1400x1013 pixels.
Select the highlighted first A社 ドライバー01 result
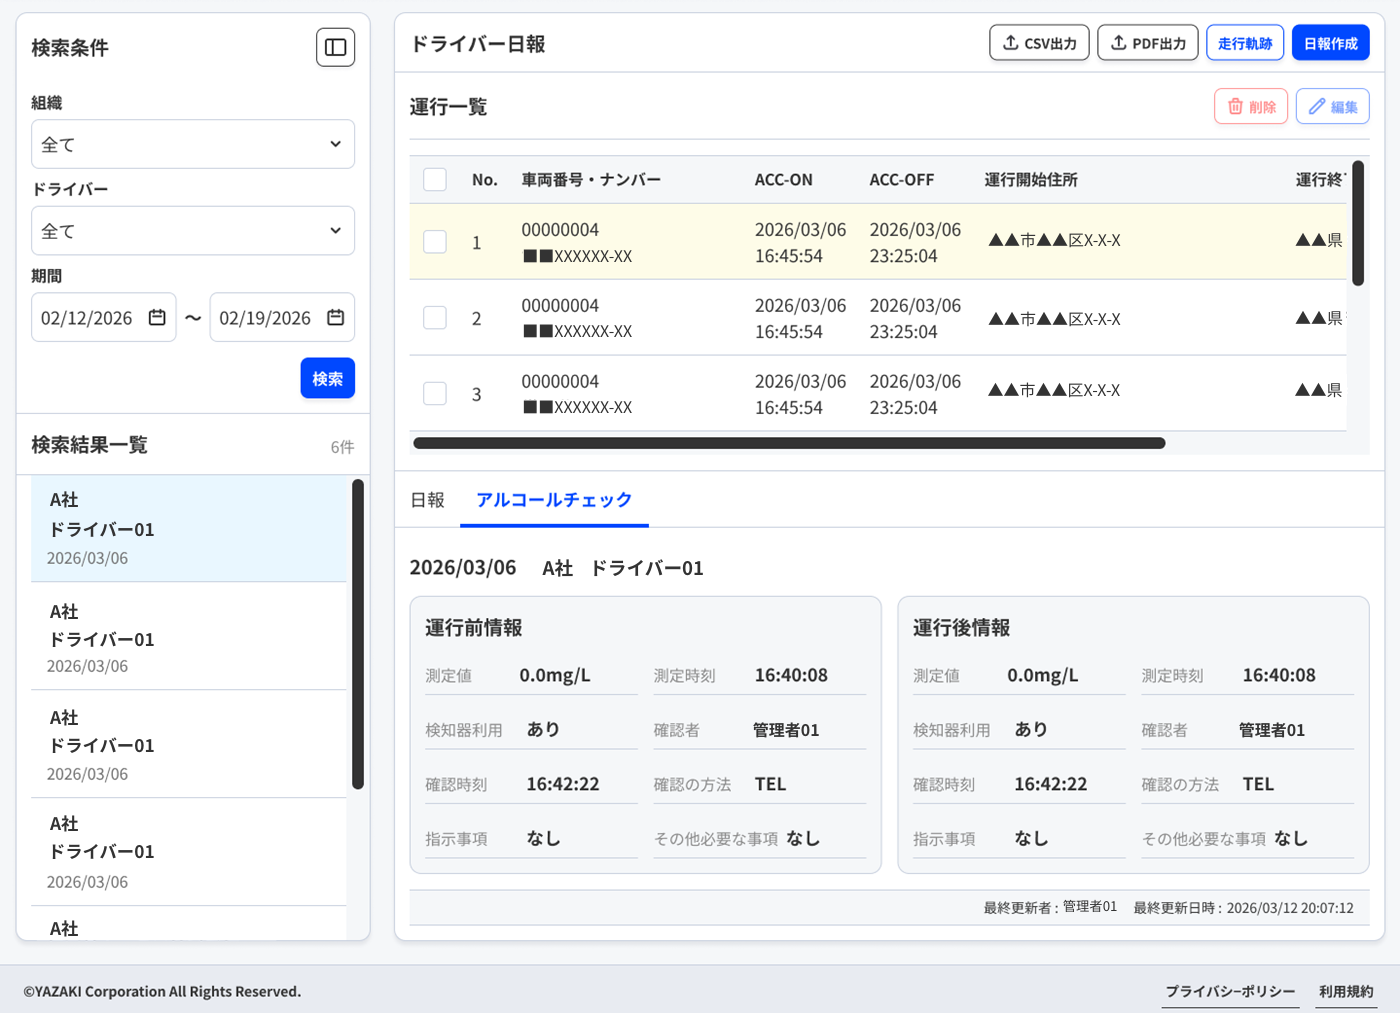click(189, 528)
